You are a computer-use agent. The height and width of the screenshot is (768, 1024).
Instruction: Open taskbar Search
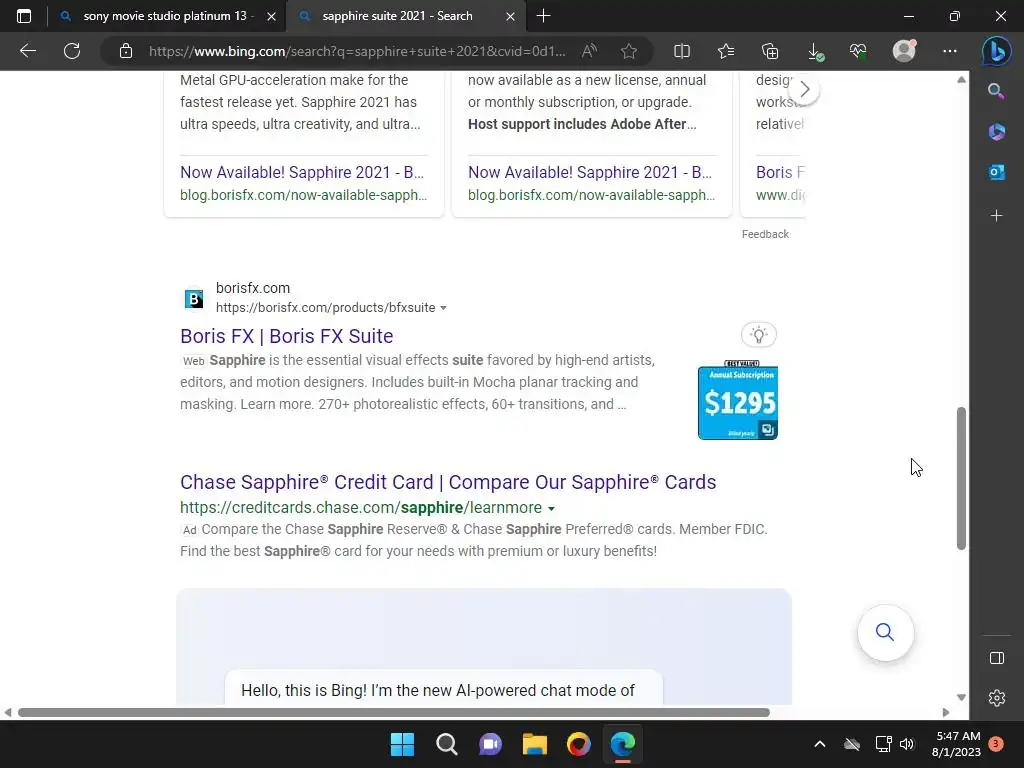(x=447, y=744)
